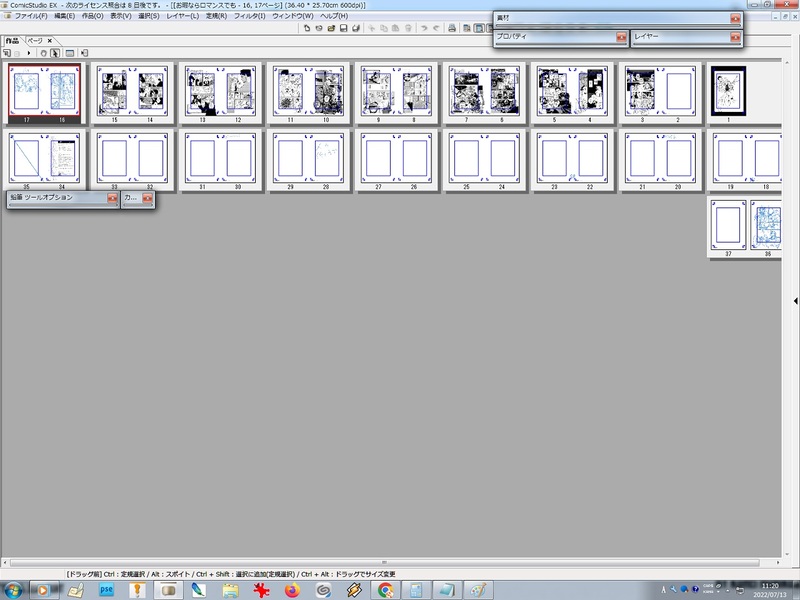This screenshot has width=800, height=600.
Task: Switch to the ページ tab
Action: 35,41
